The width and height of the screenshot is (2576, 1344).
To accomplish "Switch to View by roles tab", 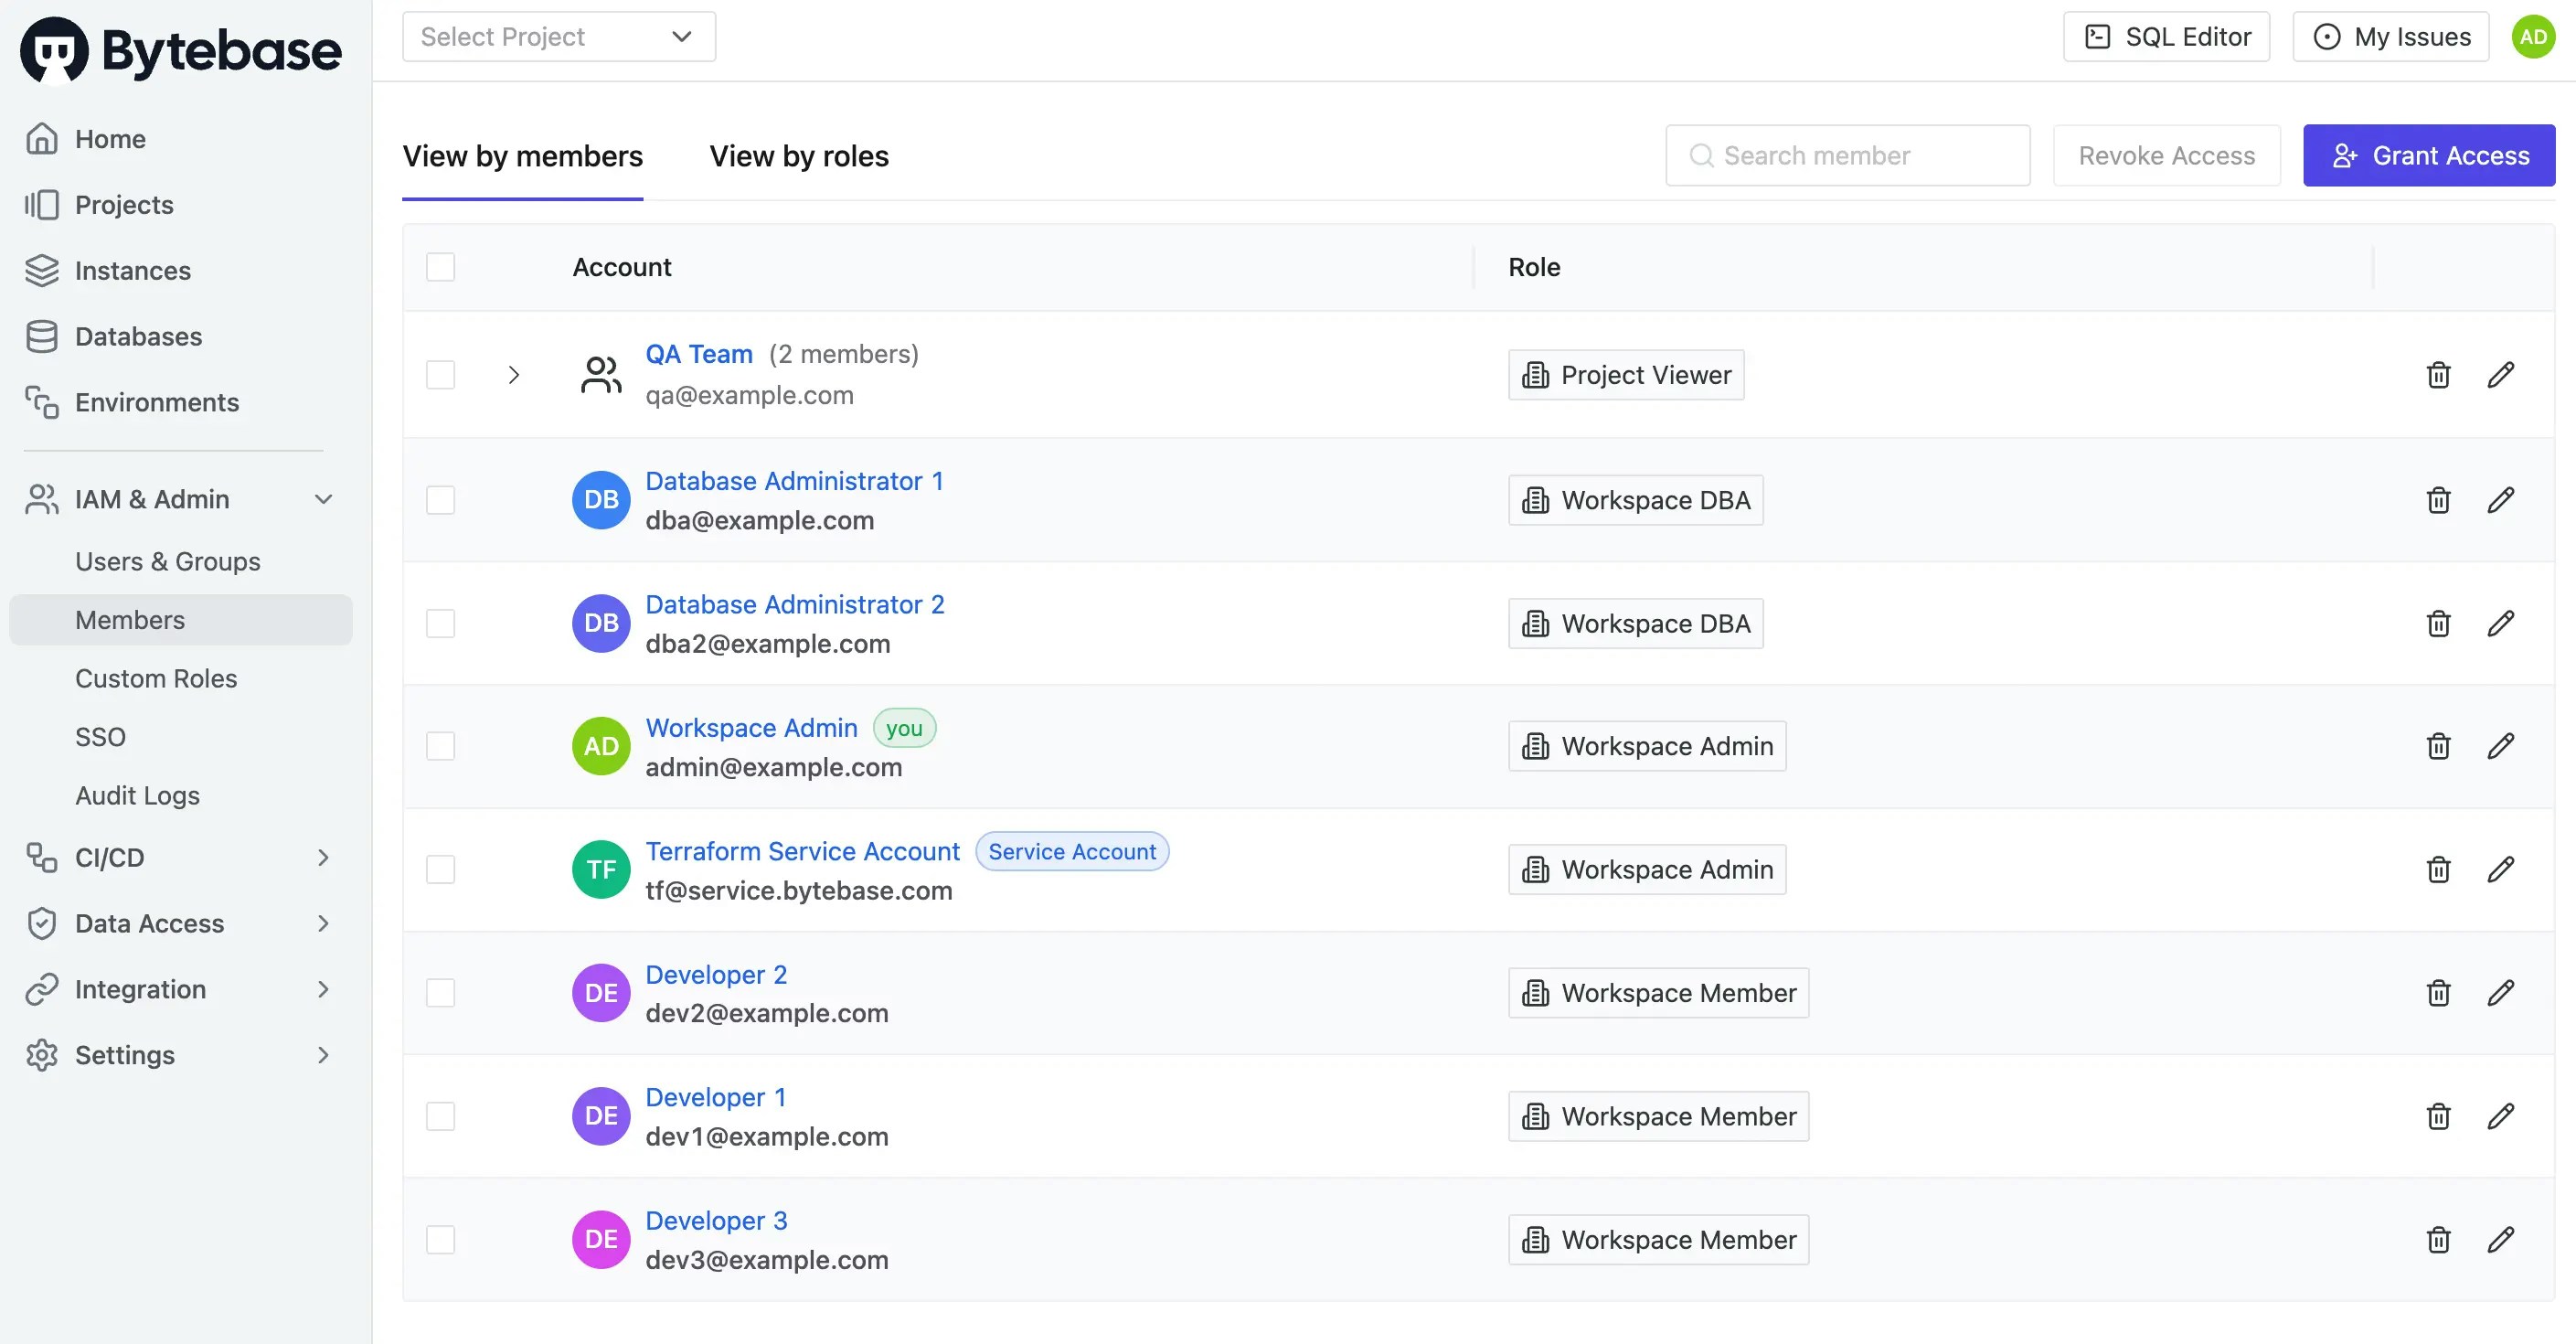I will (x=798, y=156).
